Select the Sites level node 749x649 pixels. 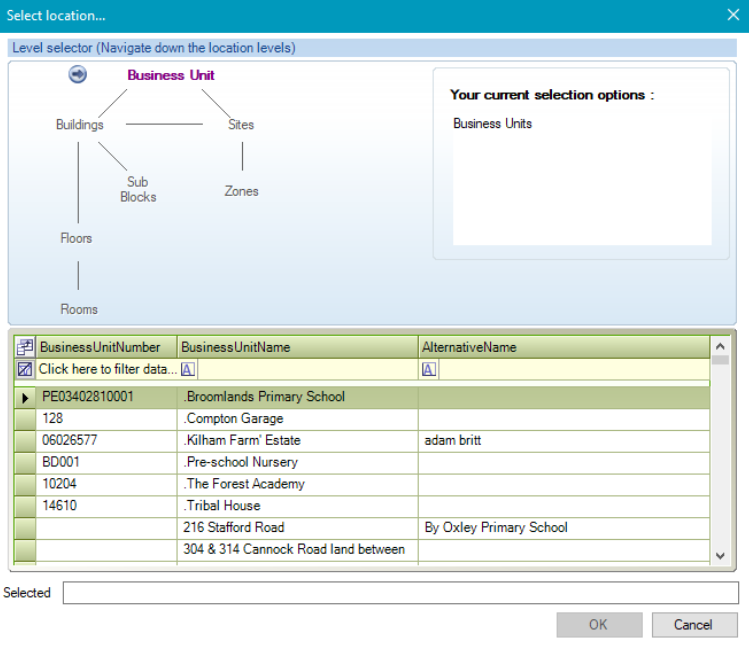[x=241, y=125]
